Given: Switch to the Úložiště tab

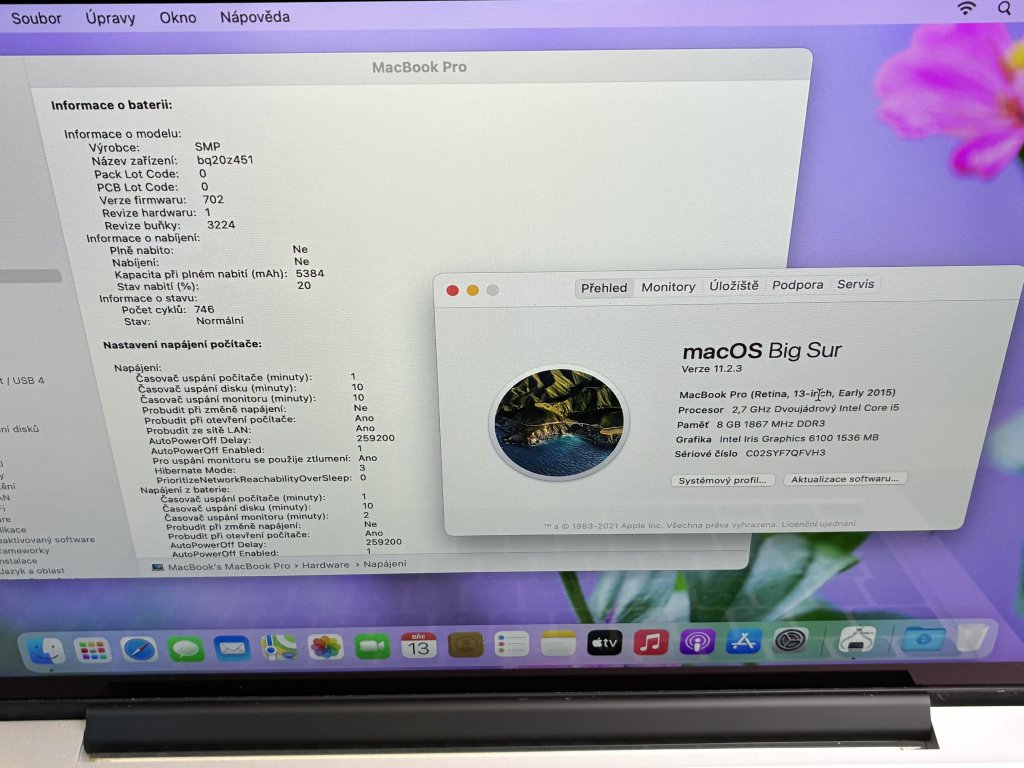Looking at the screenshot, I should [x=733, y=285].
